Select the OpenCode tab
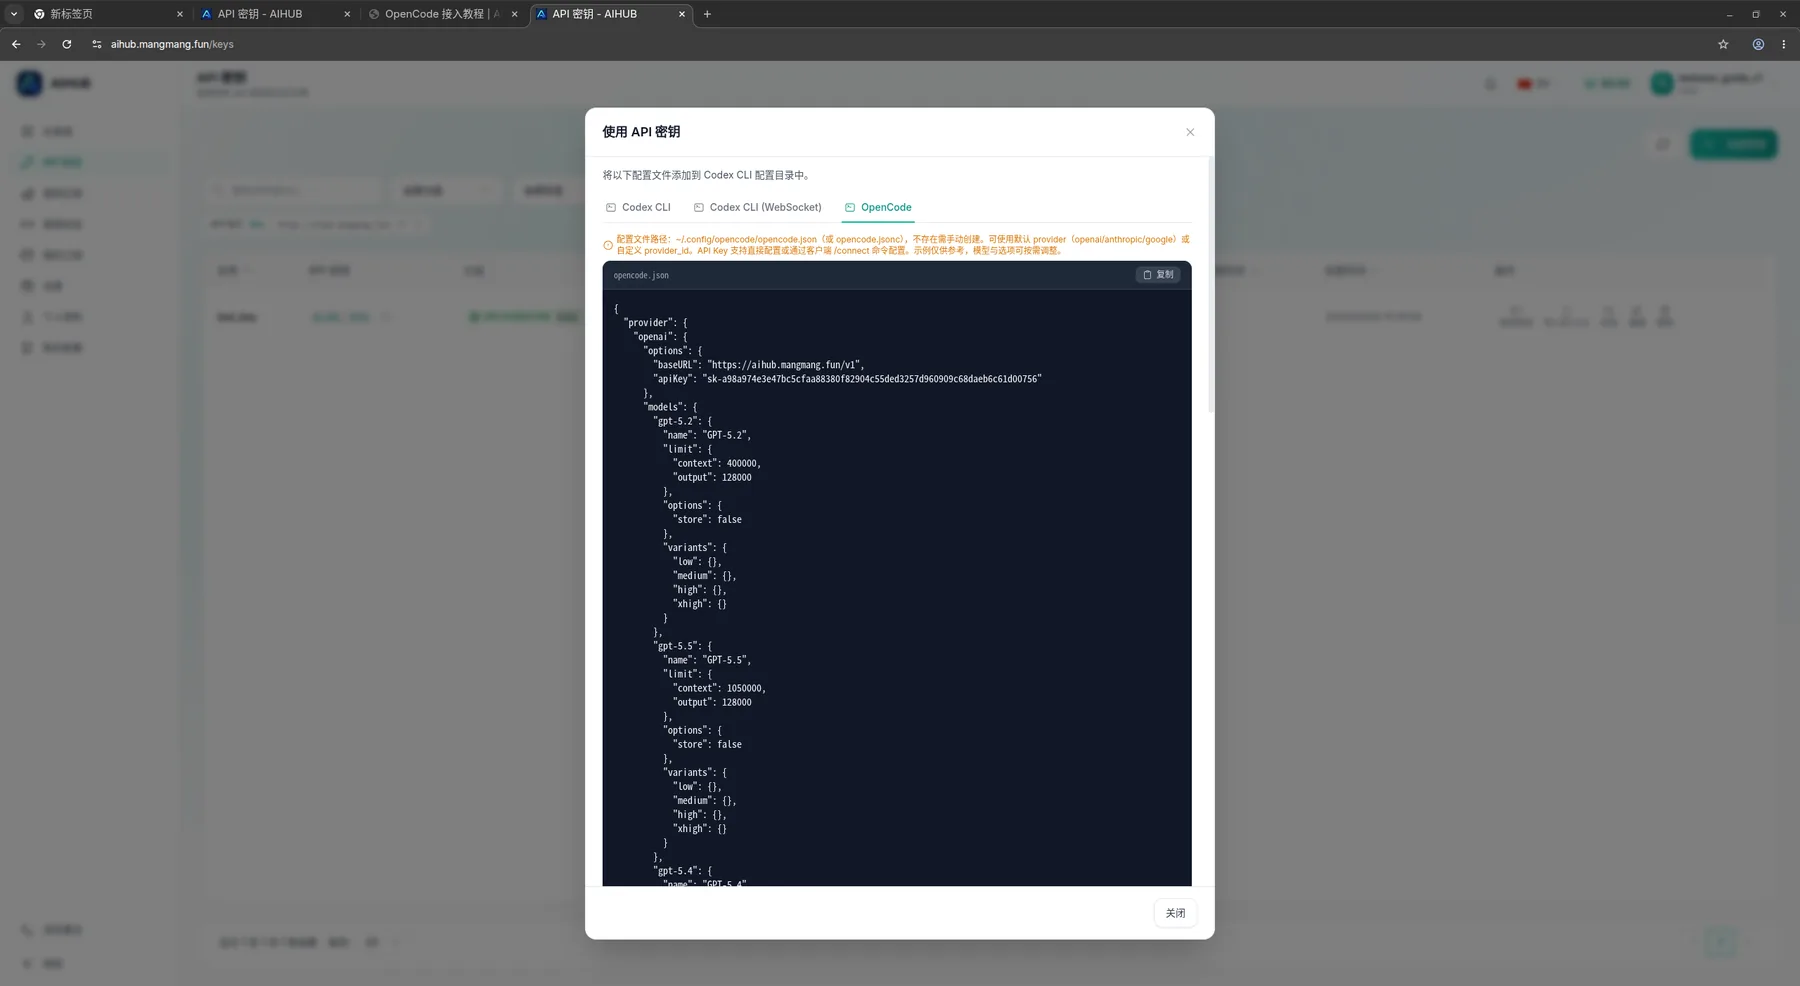The height and width of the screenshot is (986, 1800). (878, 207)
